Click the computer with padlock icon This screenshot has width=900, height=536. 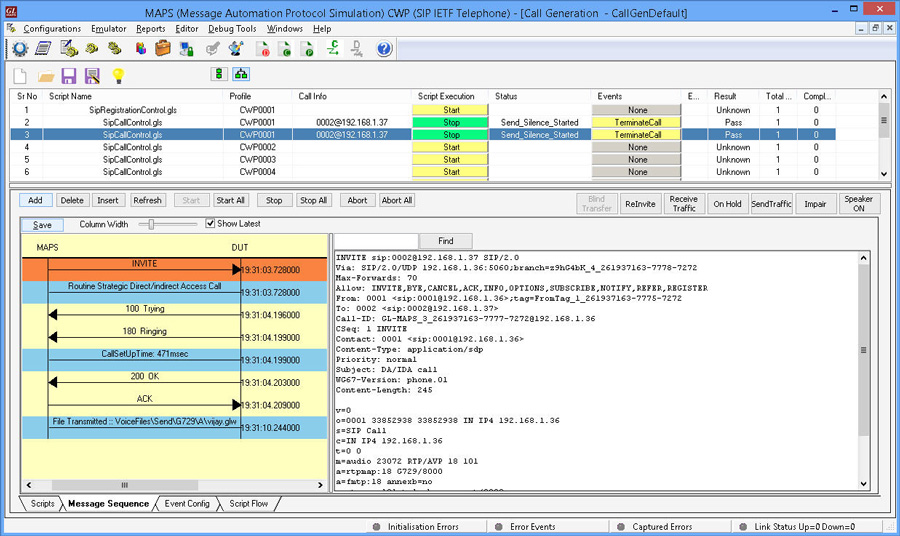pyautogui.click(x=187, y=49)
